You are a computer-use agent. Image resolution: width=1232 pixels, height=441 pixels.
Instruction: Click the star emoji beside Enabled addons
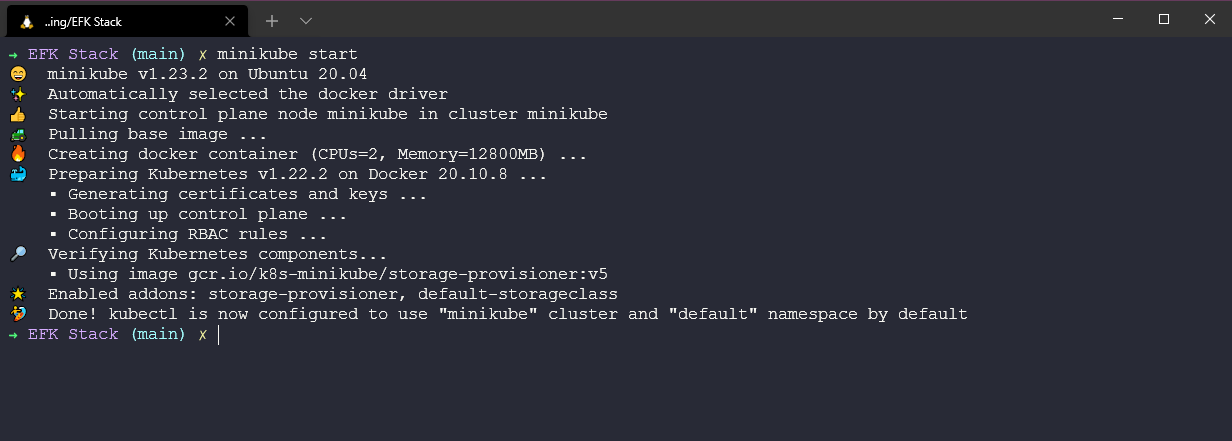coord(18,294)
